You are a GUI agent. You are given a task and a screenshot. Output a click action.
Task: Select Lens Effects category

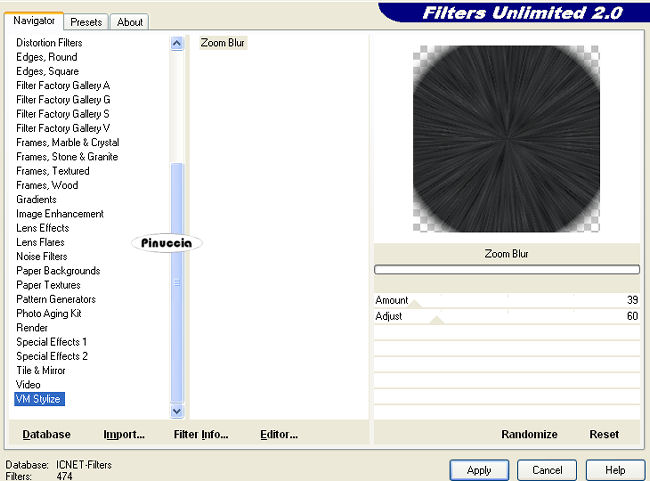pos(43,228)
